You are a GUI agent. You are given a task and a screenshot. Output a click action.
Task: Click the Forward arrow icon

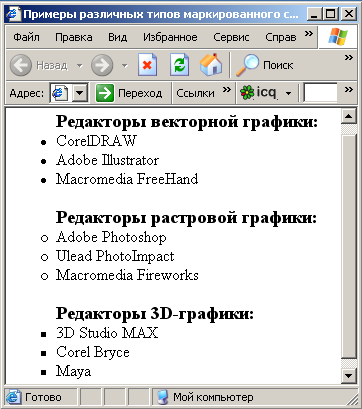click(102, 65)
